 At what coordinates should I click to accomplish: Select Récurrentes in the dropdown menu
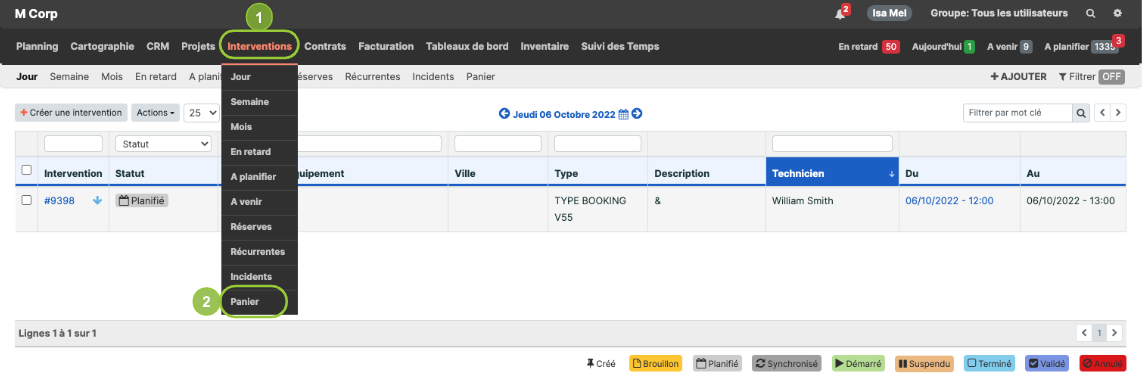click(x=260, y=252)
